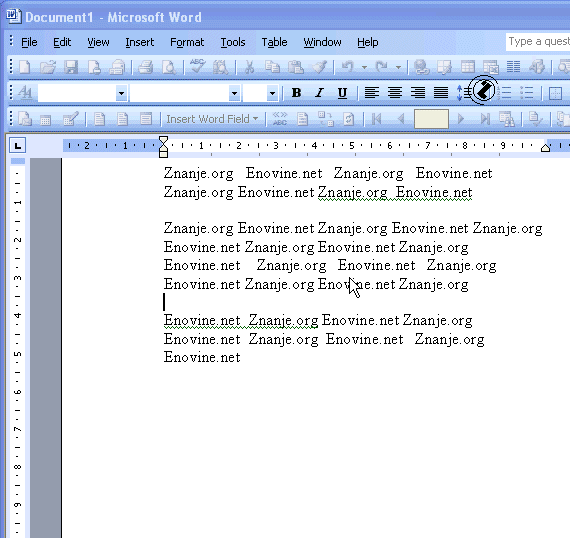Go to Previous Record in mail merge
The width and height of the screenshot is (570, 538).
(x=401, y=119)
